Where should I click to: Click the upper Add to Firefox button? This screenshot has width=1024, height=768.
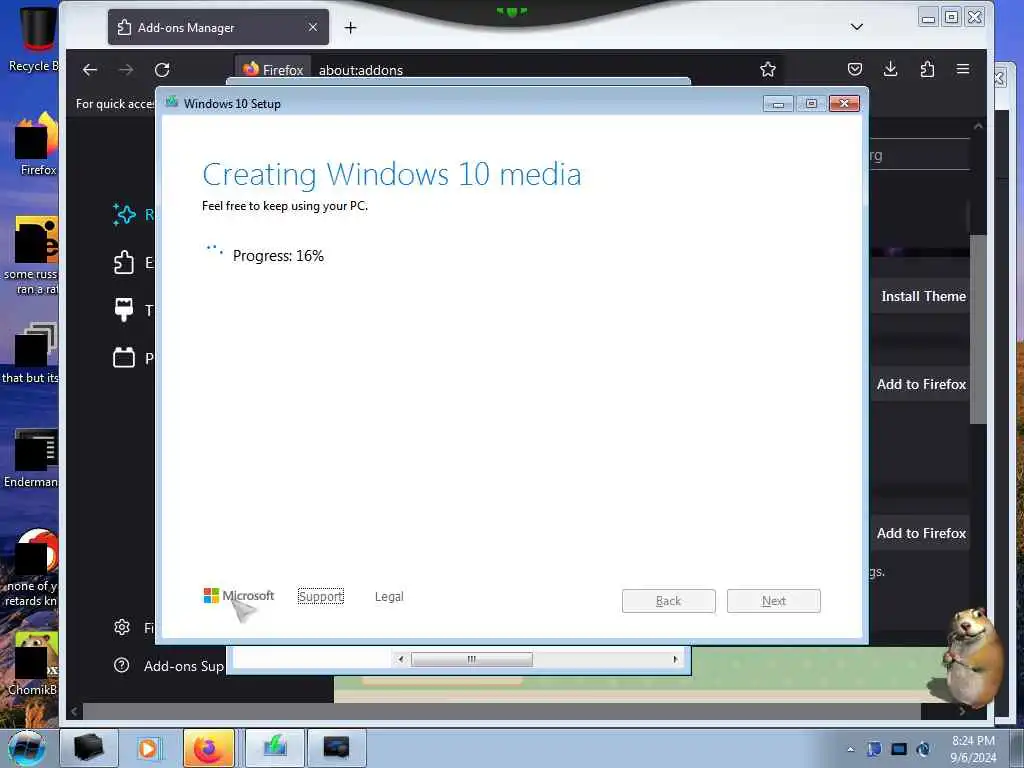point(921,384)
